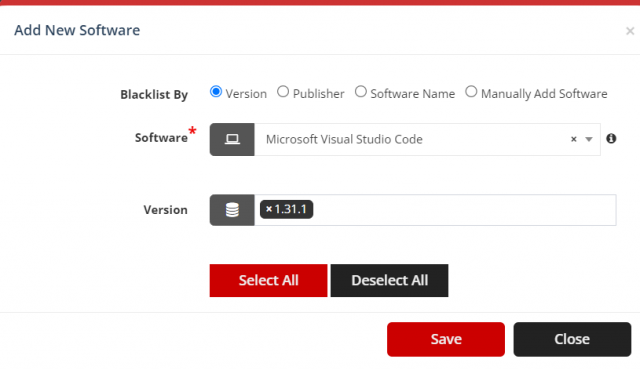The image size is (640, 370).
Task: Remove the 1.31.1 version tag
Action: tap(269, 209)
